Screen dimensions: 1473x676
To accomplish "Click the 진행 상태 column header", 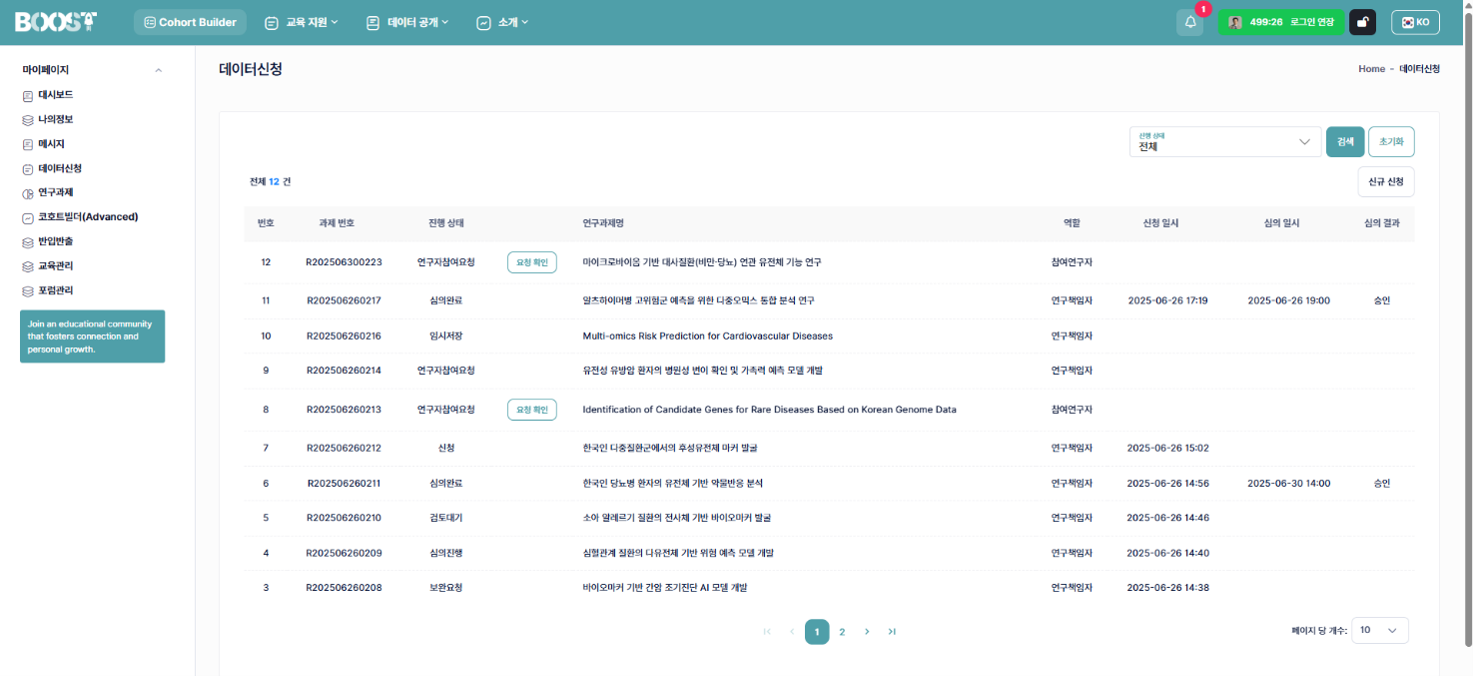I will 446,223.
